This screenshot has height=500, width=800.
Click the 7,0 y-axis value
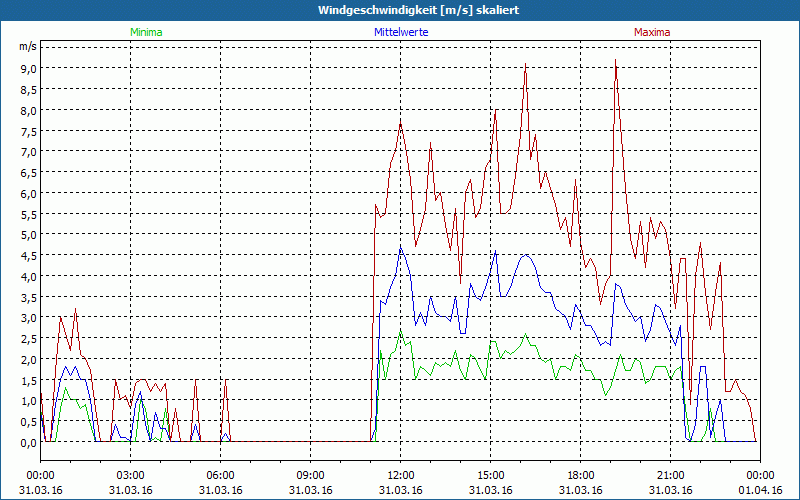pos(29,152)
